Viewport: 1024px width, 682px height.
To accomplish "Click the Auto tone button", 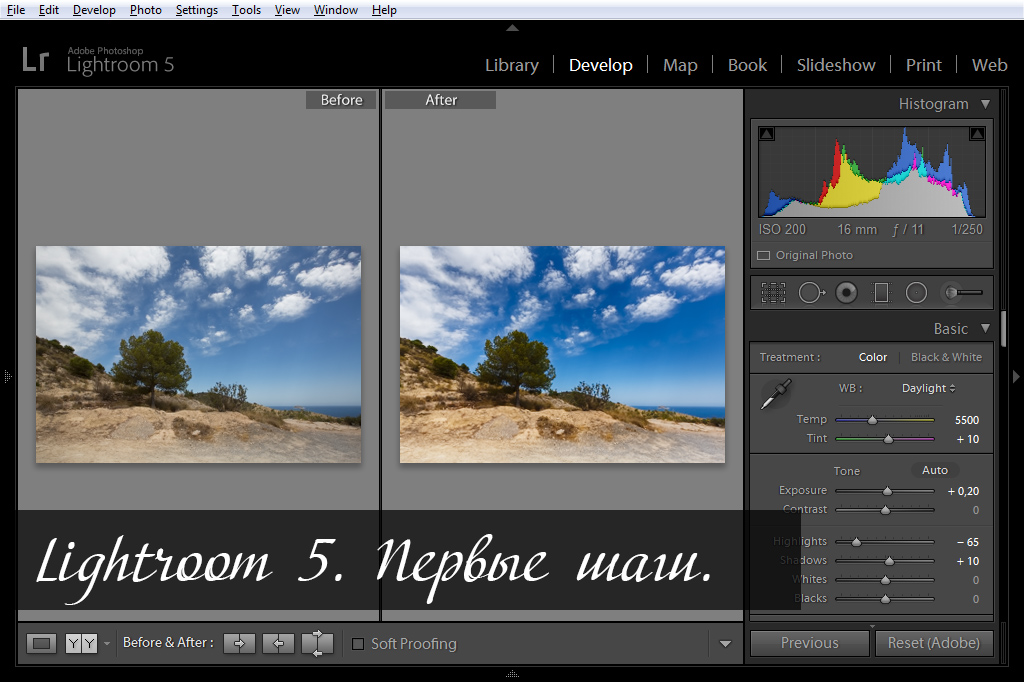I will [934, 469].
